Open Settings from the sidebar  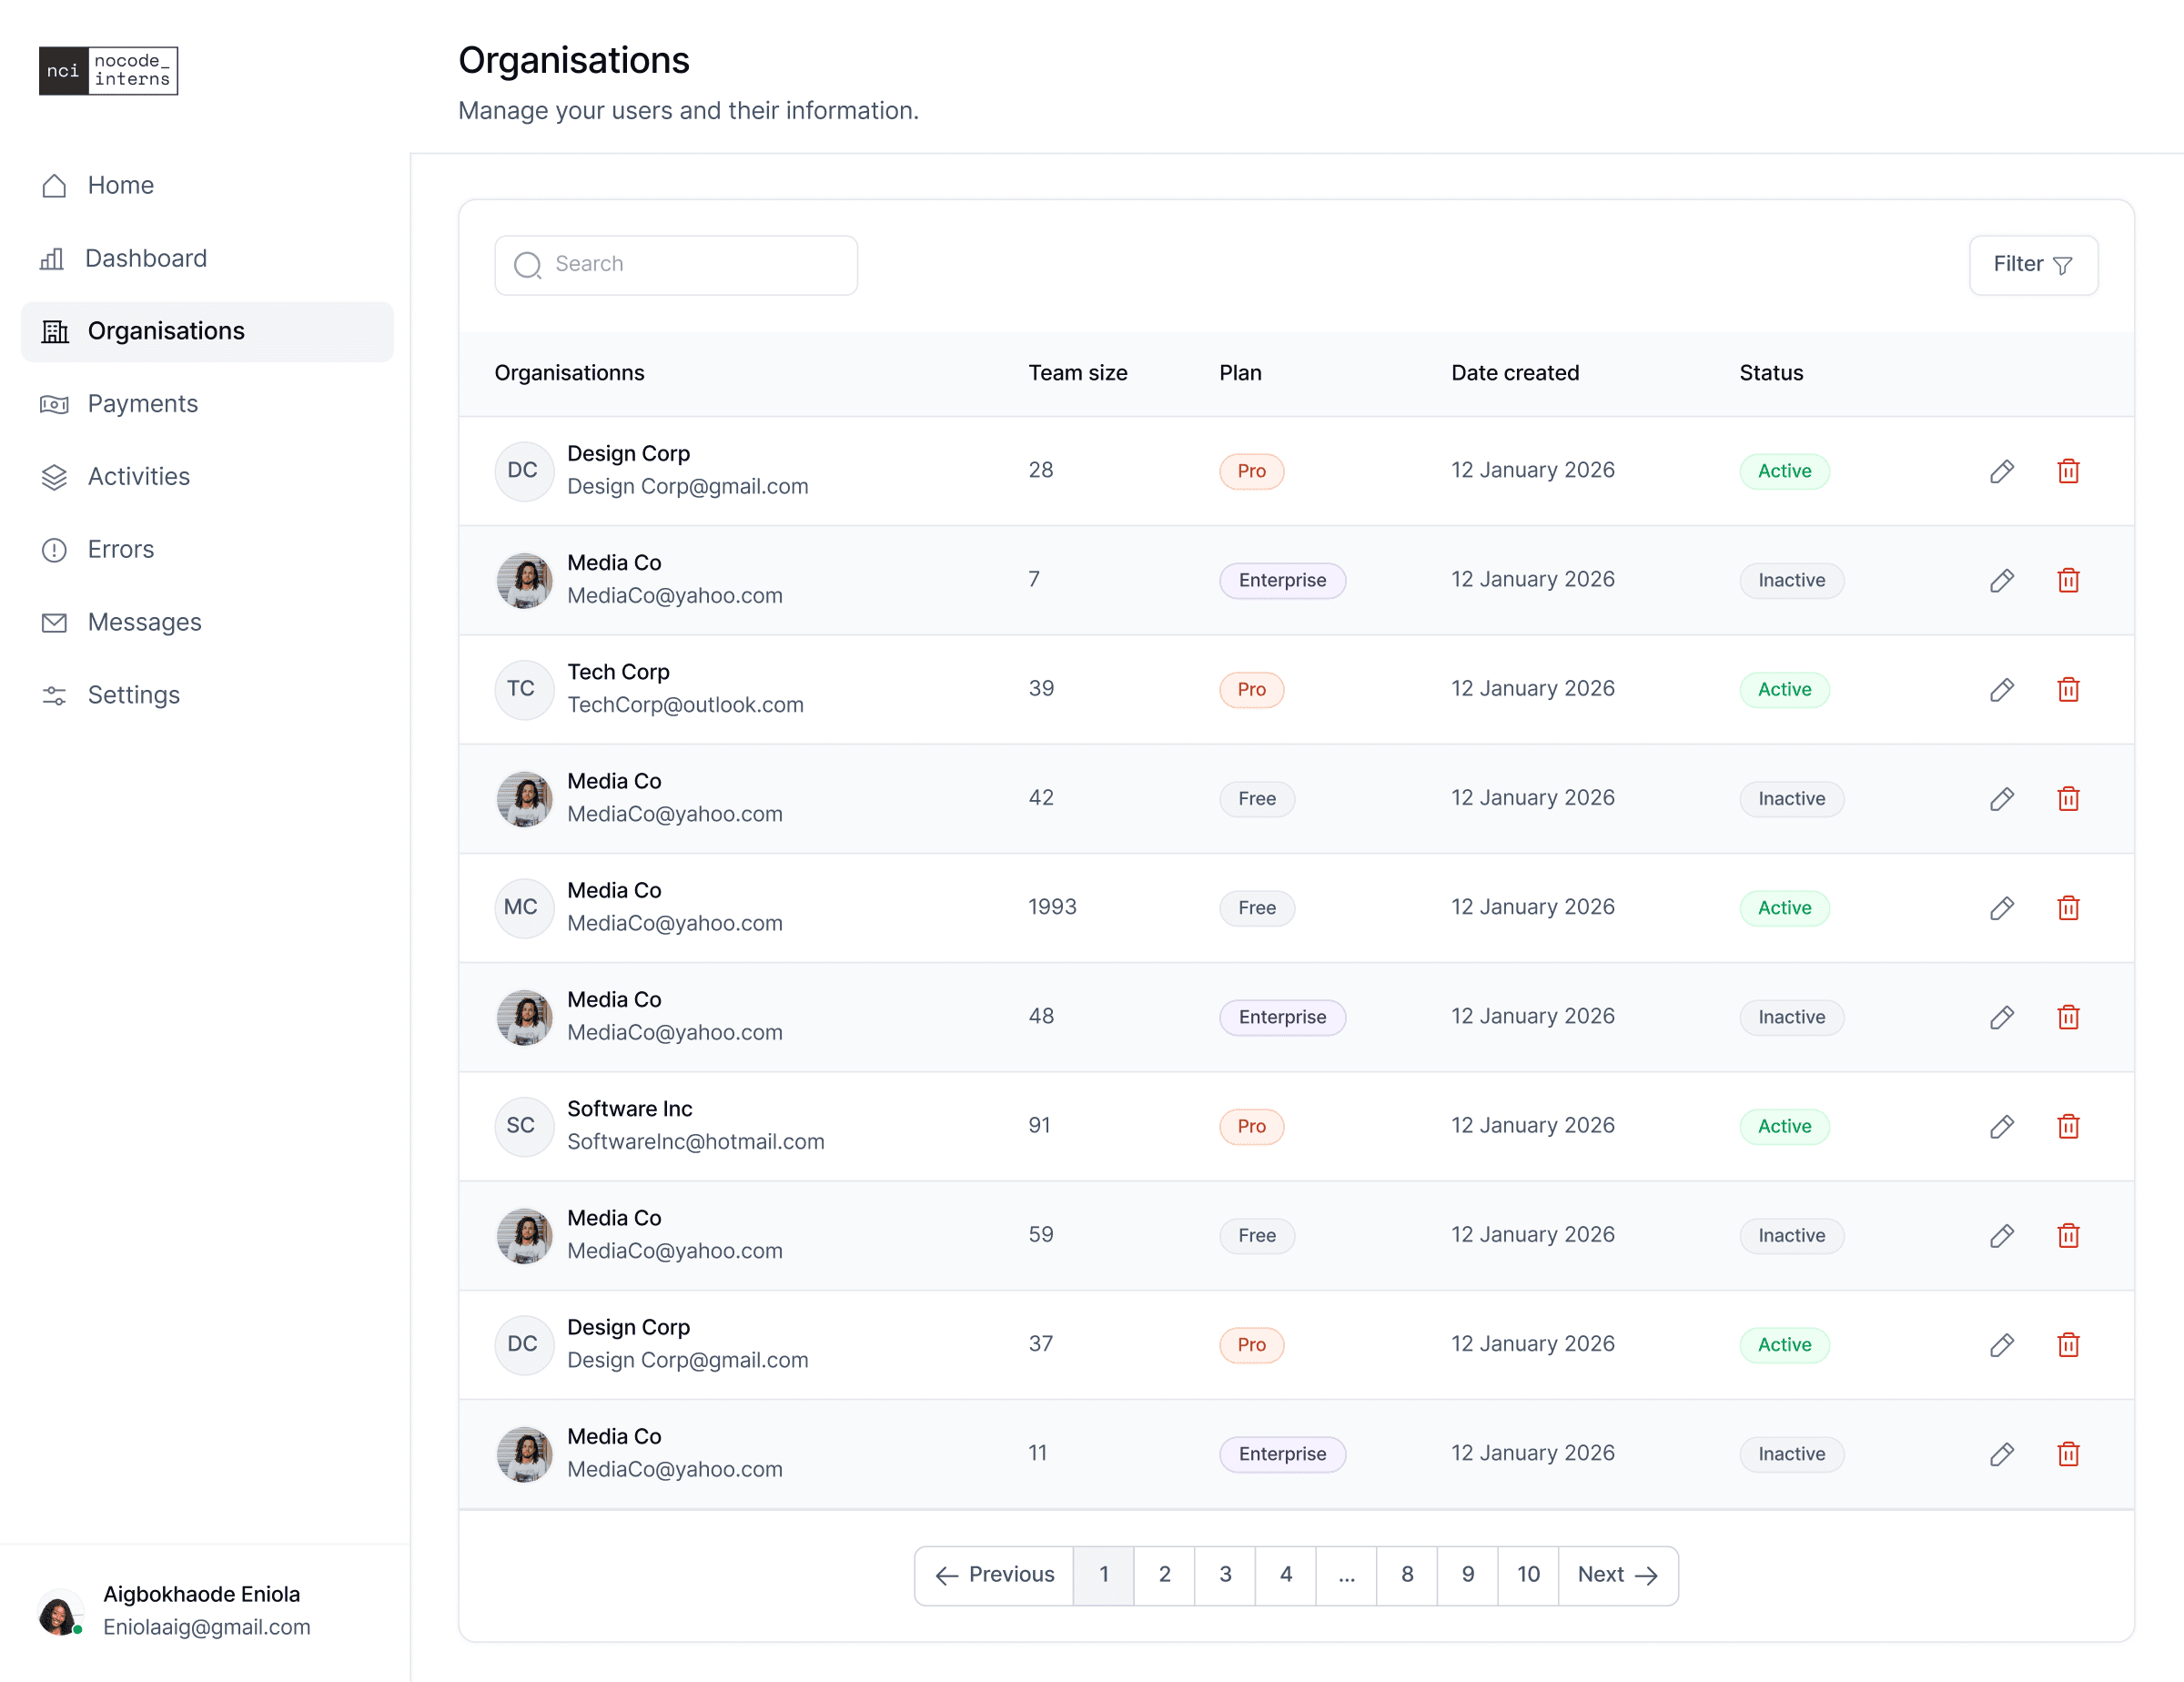coord(134,695)
